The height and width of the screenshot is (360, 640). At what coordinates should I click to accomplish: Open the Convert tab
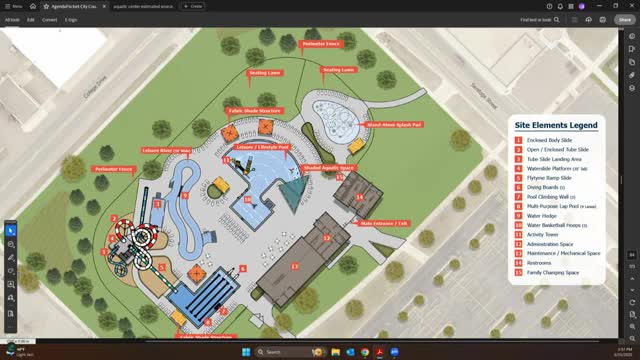tap(49, 20)
